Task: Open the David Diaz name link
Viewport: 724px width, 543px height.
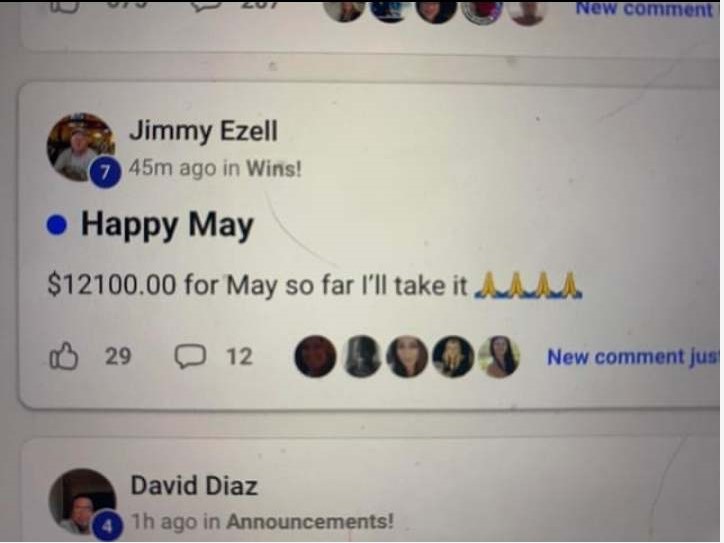Action: pyautogui.click(x=194, y=486)
